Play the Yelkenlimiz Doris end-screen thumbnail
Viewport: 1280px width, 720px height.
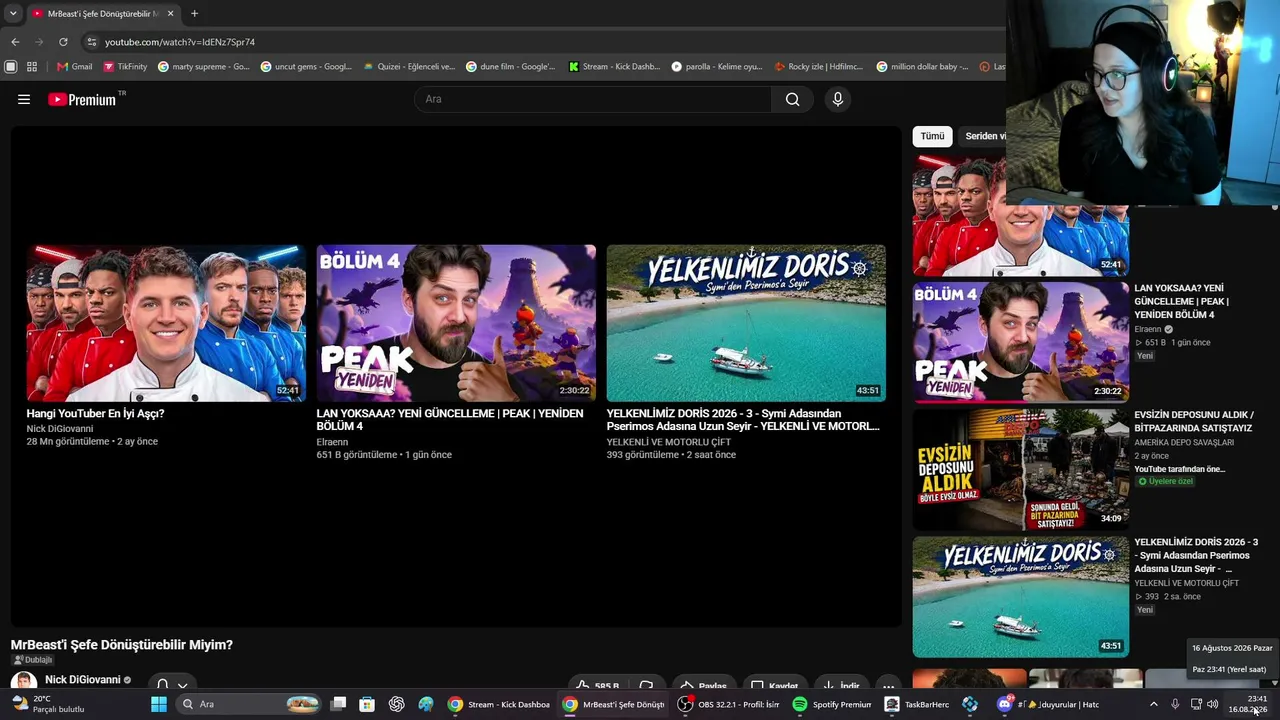[x=746, y=323]
